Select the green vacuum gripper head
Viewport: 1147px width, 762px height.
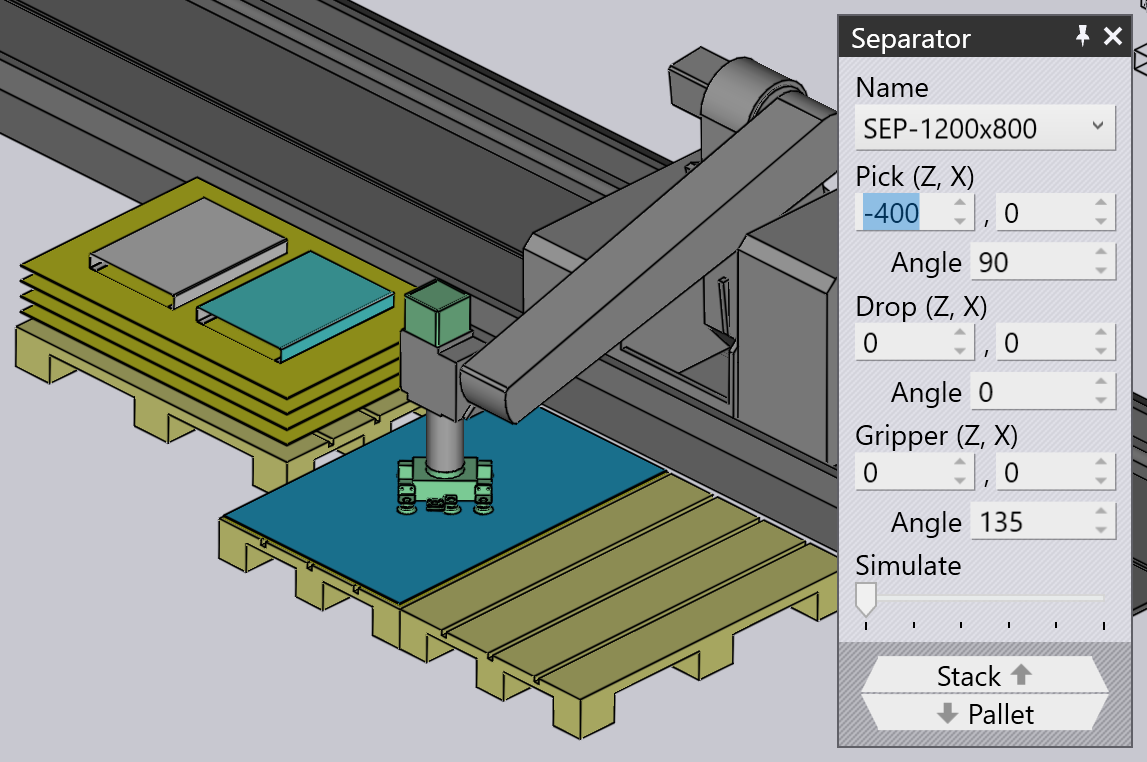point(445,486)
